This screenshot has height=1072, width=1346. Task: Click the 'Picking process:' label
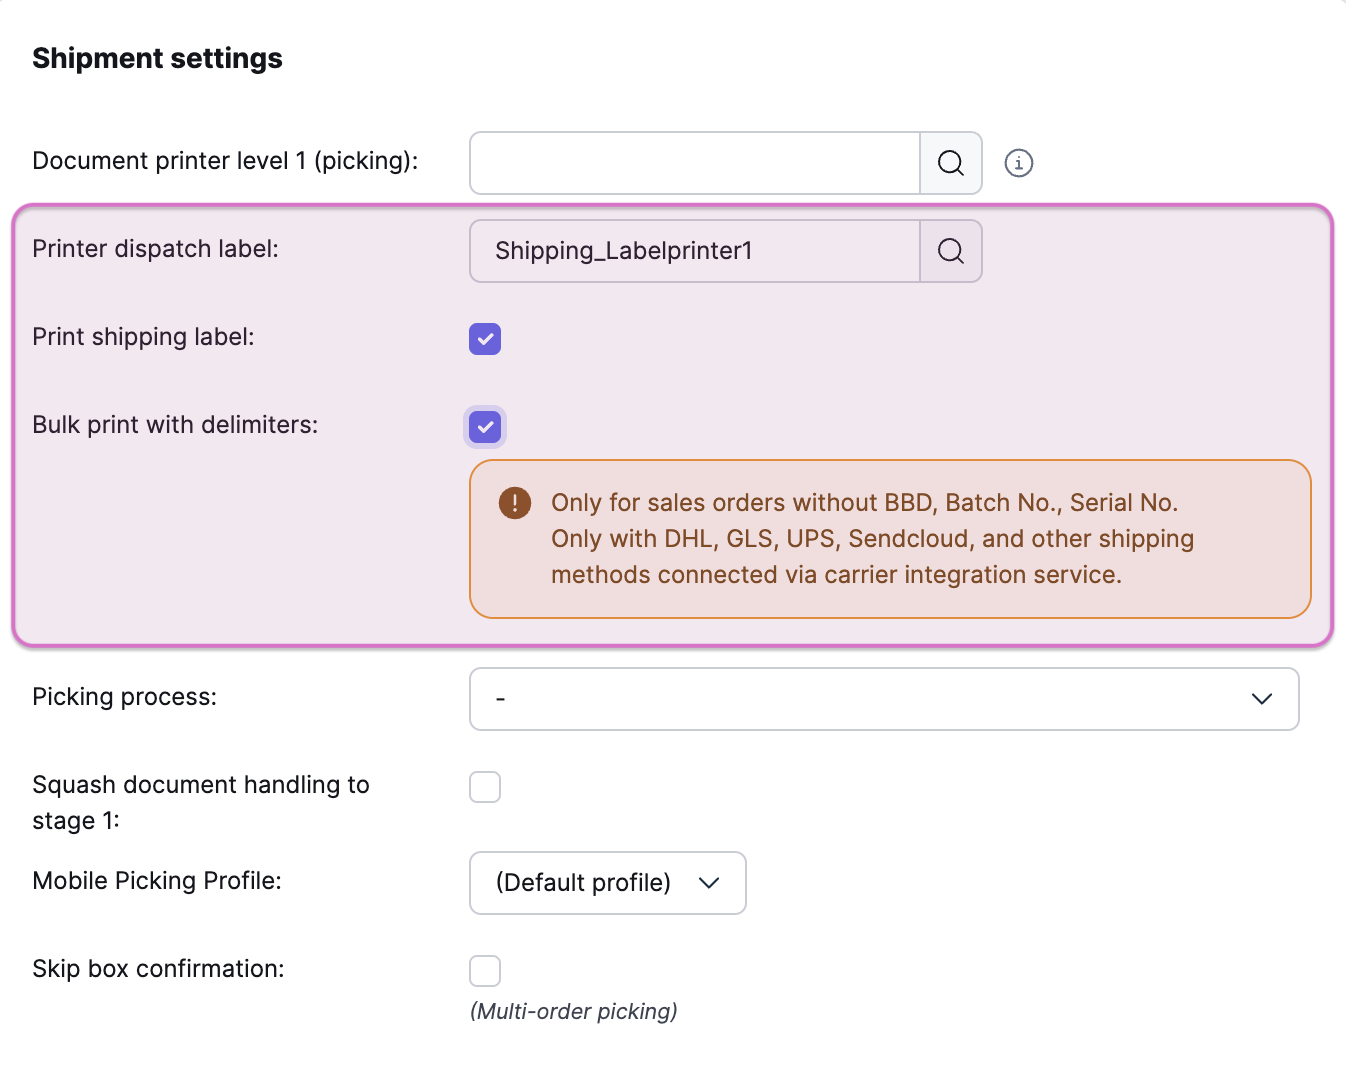click(x=124, y=697)
